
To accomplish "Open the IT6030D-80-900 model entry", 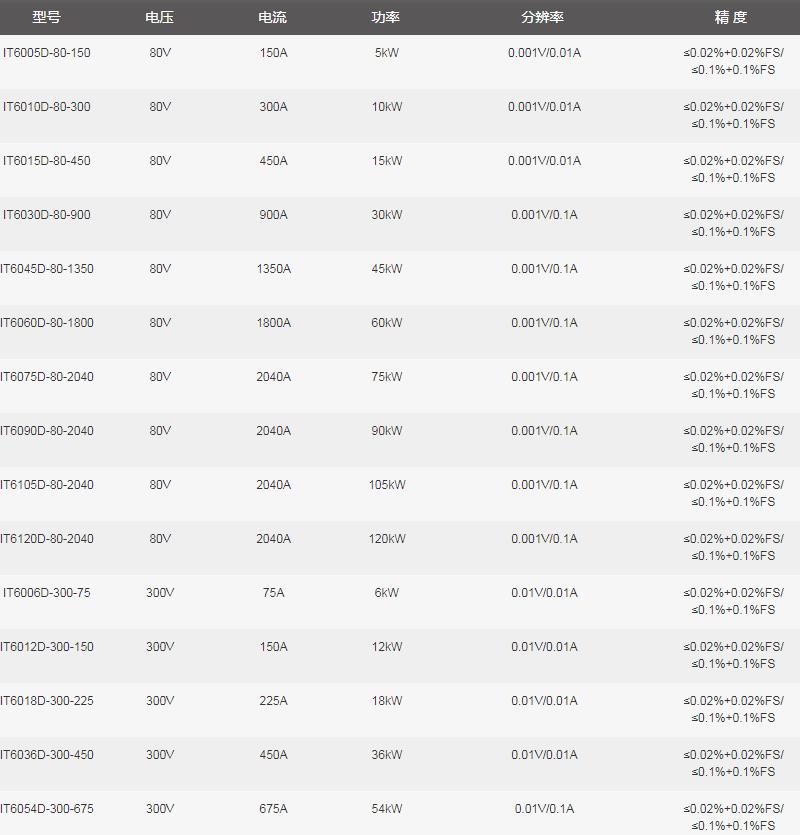I will (46, 215).
